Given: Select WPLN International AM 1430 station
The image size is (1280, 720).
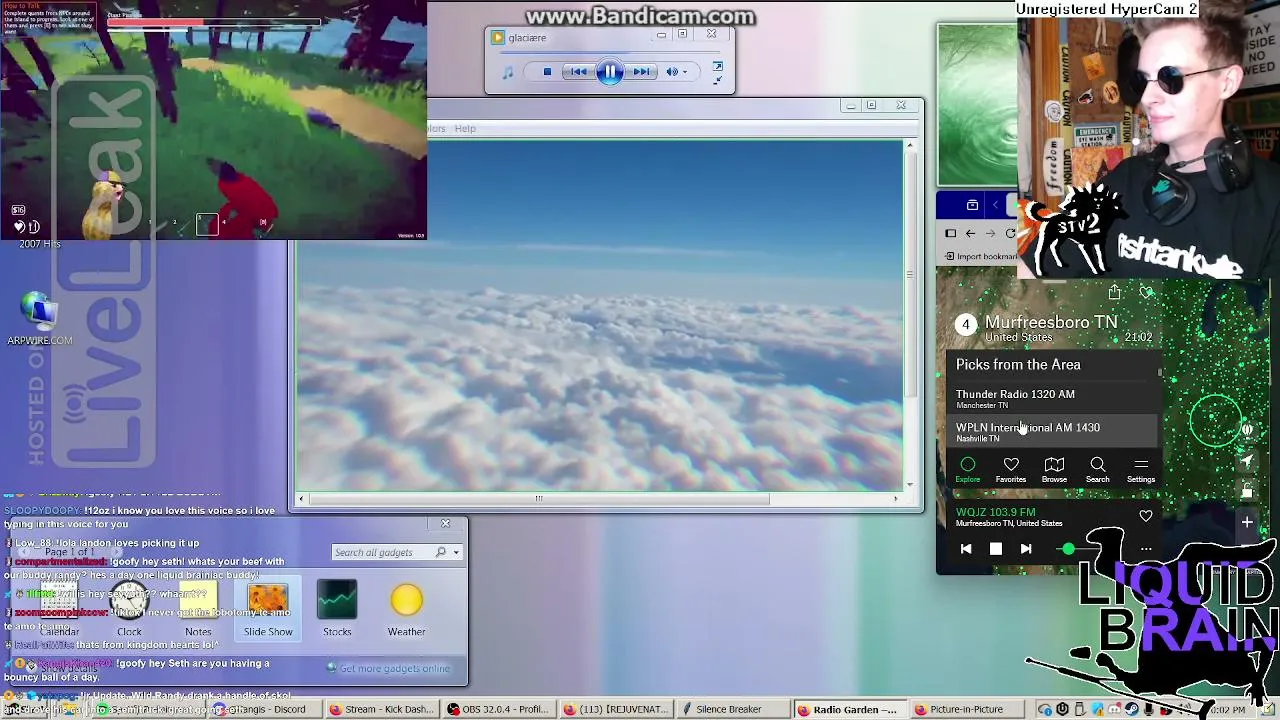Looking at the screenshot, I should pyautogui.click(x=1051, y=431).
